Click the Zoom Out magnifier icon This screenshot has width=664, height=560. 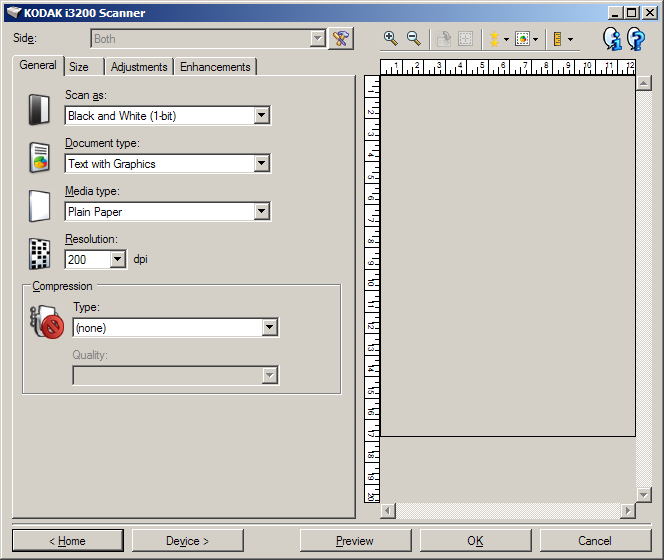414,39
